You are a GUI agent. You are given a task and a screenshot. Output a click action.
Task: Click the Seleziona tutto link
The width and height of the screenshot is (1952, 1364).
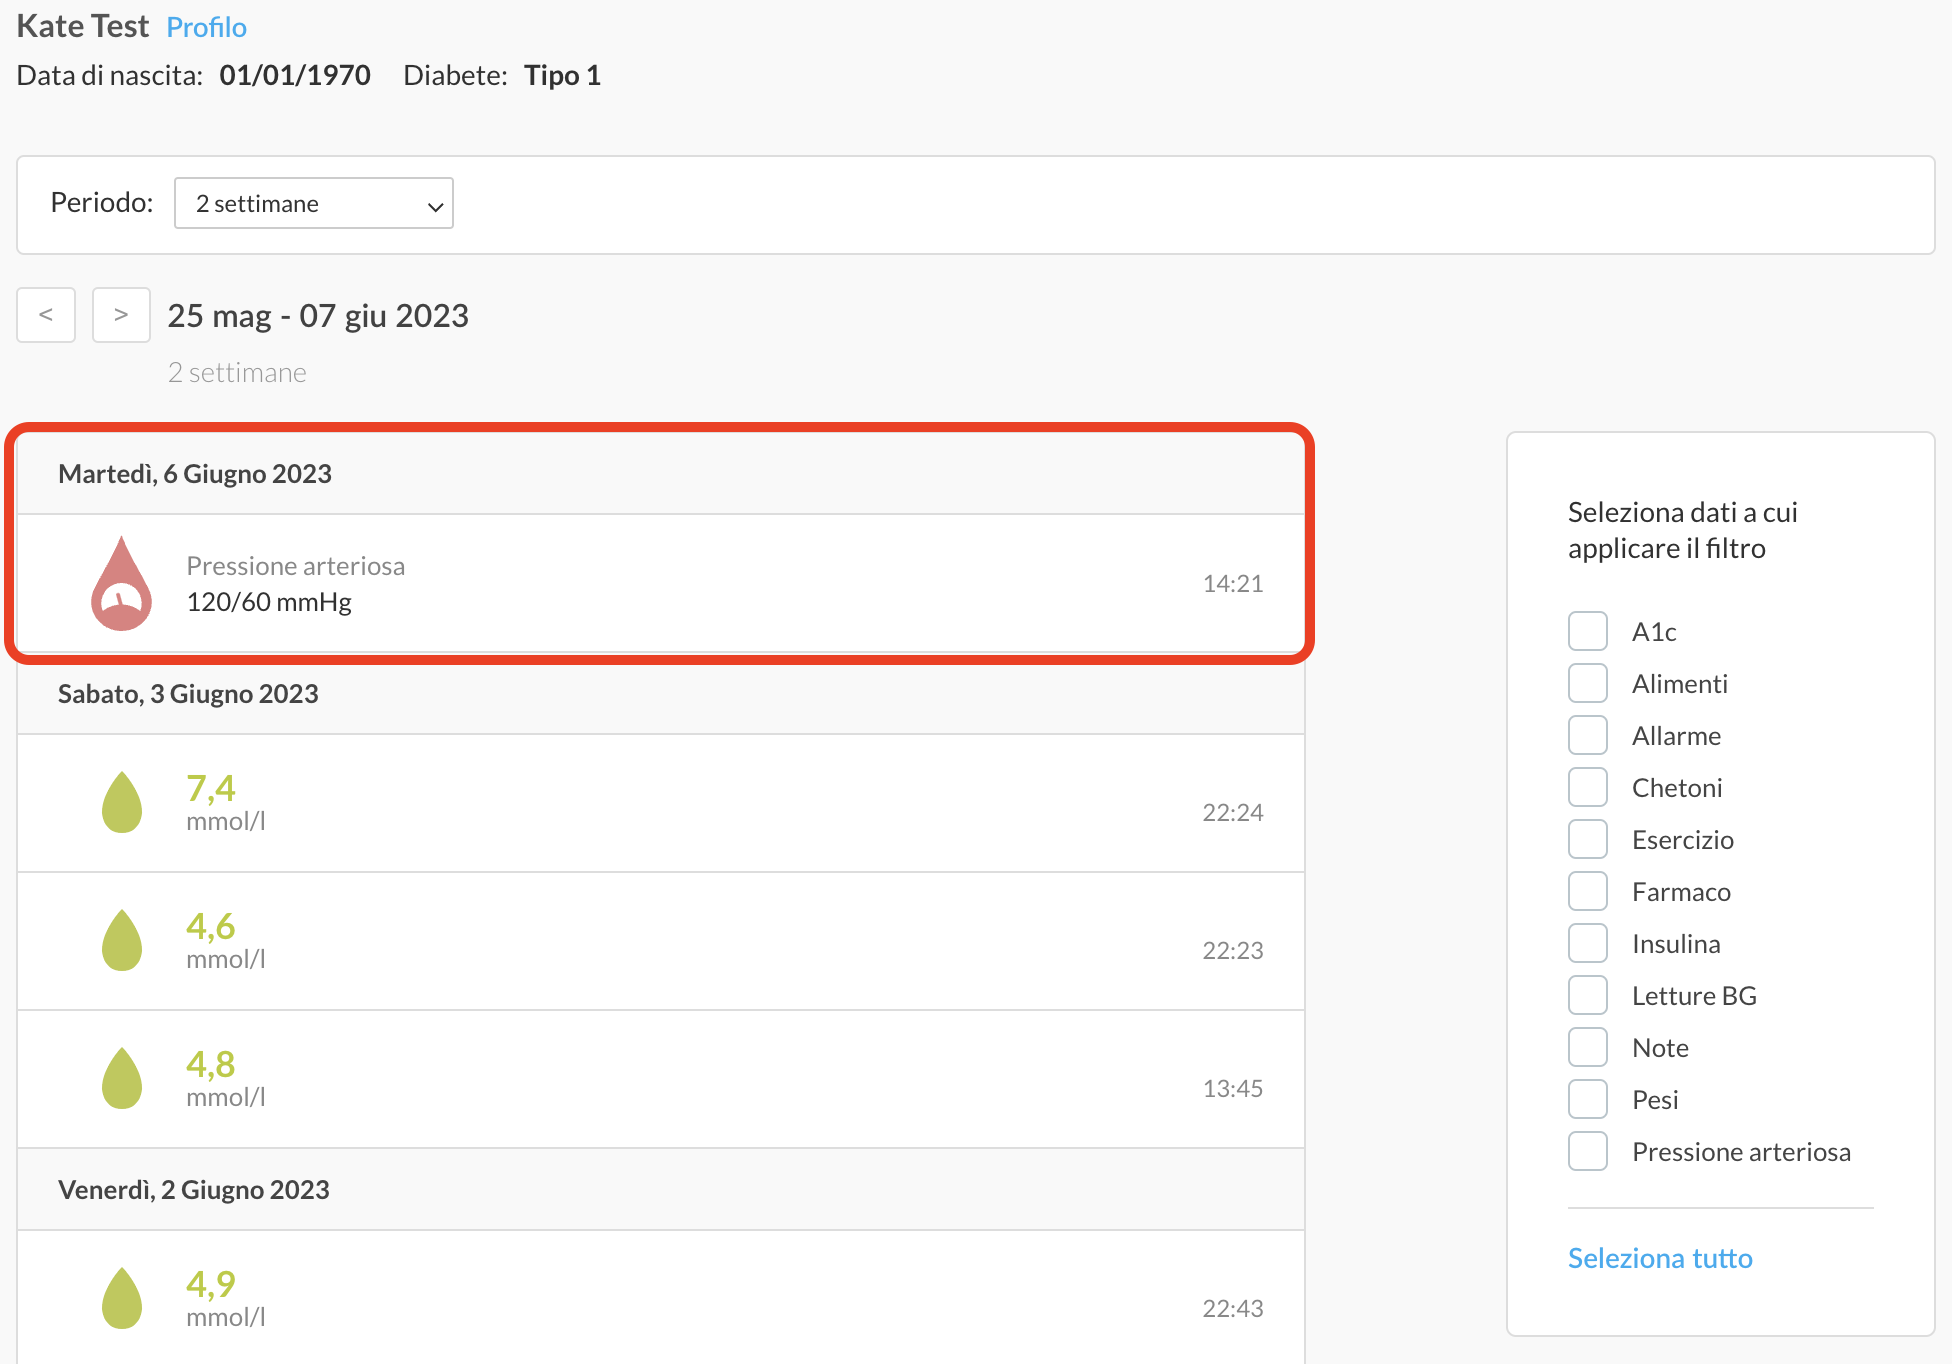[1660, 1258]
